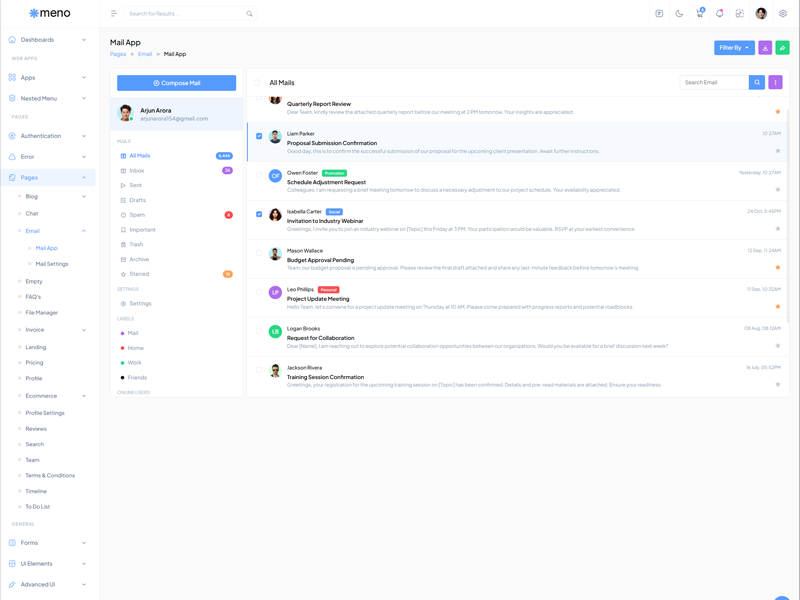The width and height of the screenshot is (800, 600).
Task: Click the Search Email input field
Action: (713, 83)
